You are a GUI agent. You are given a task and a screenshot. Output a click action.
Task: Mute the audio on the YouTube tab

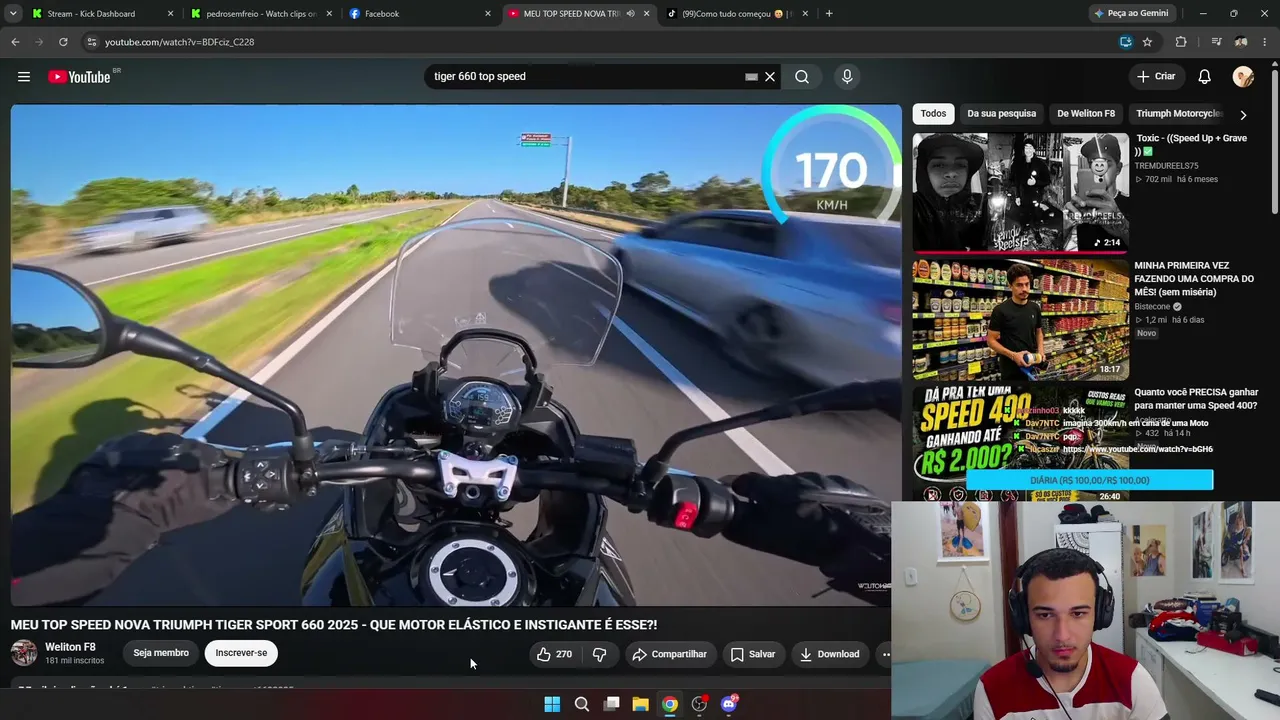630,14
